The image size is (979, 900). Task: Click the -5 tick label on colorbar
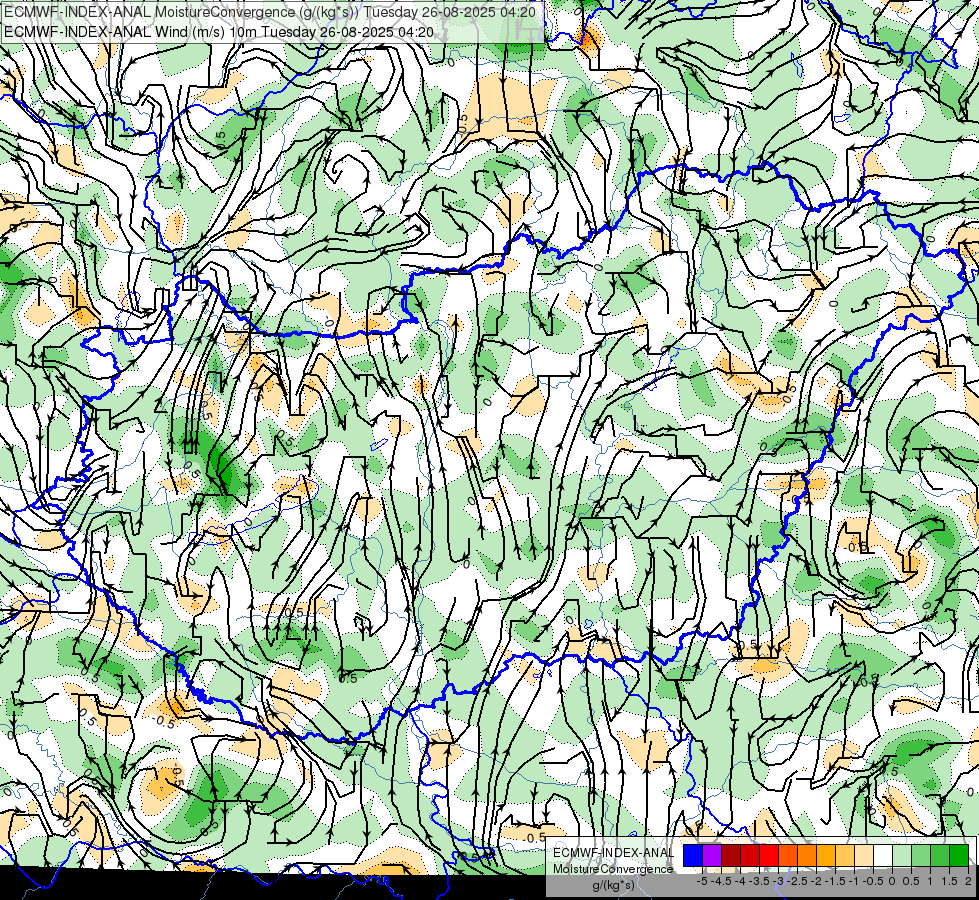[x=702, y=881]
